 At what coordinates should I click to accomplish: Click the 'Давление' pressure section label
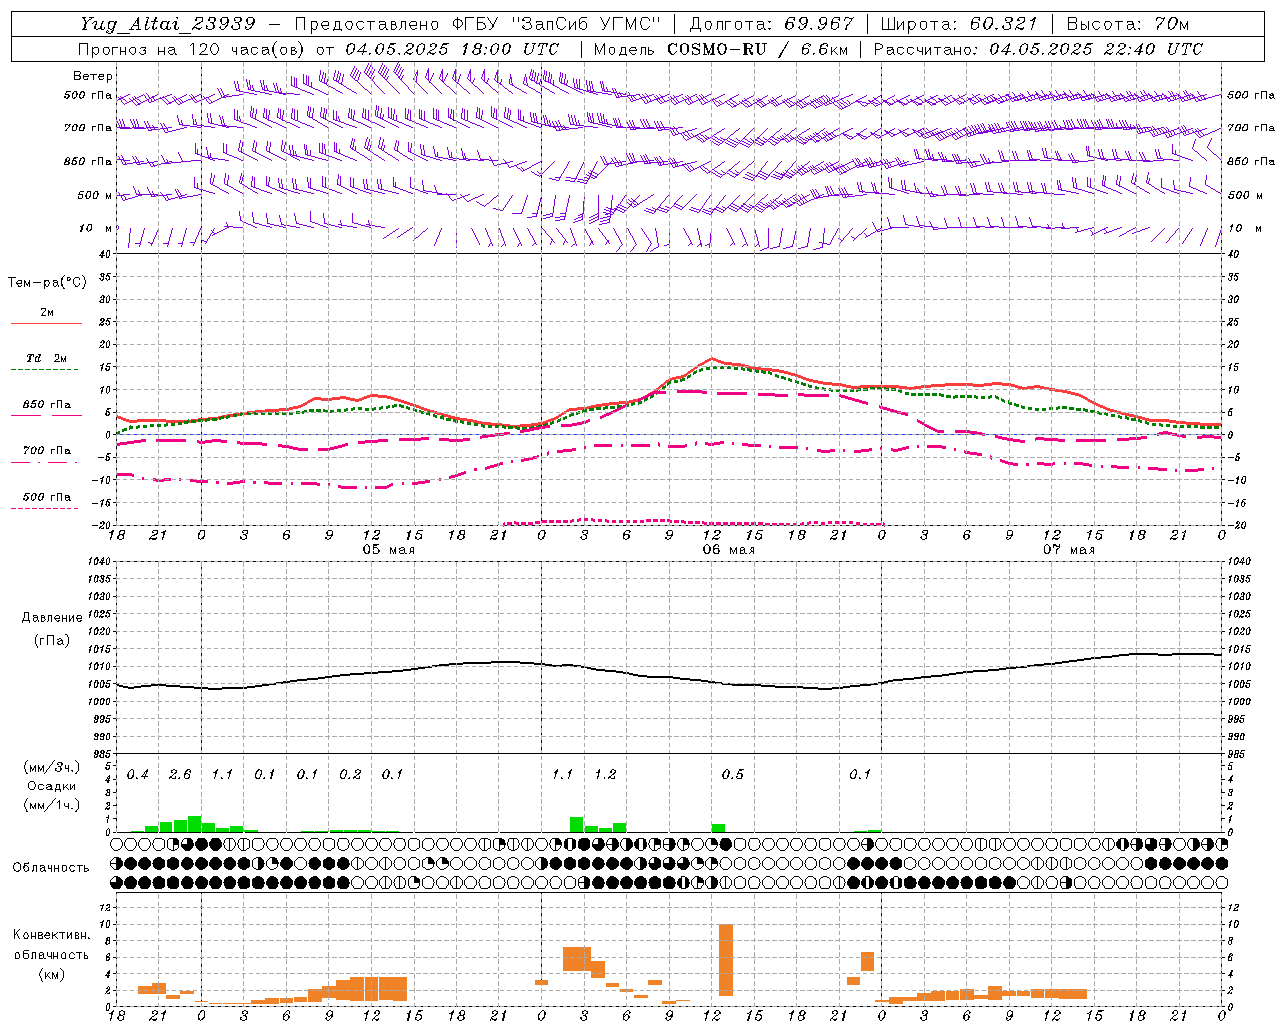pos(52,617)
